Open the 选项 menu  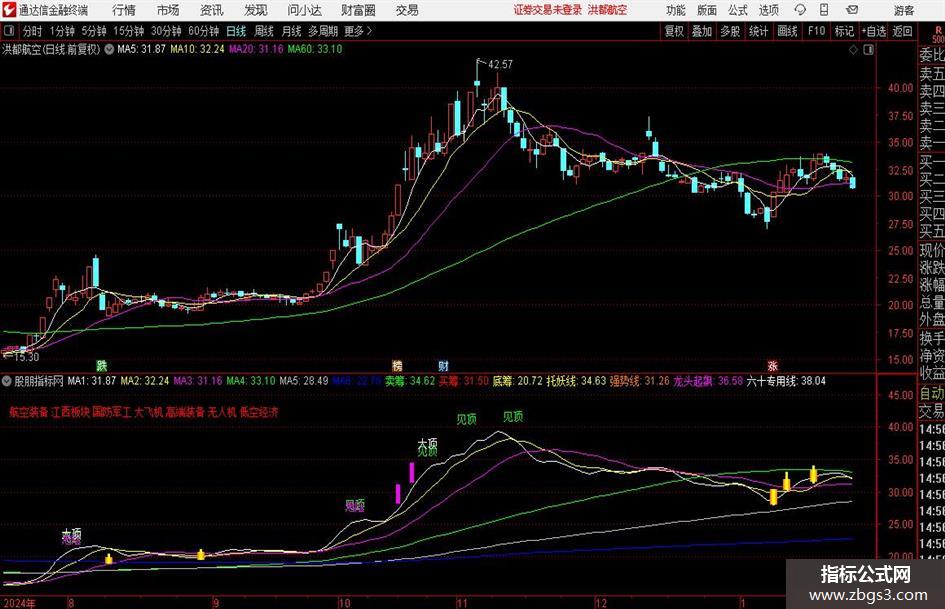pyautogui.click(x=768, y=10)
